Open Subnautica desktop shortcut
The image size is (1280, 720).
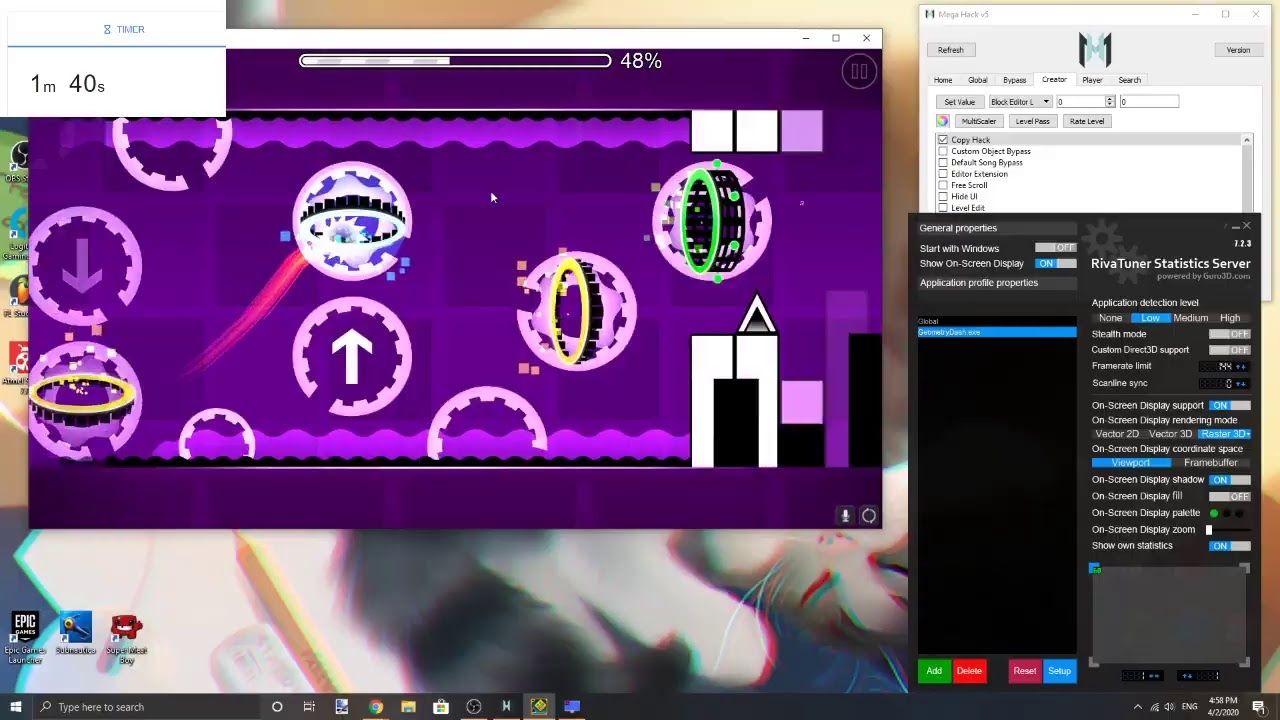(x=75, y=635)
